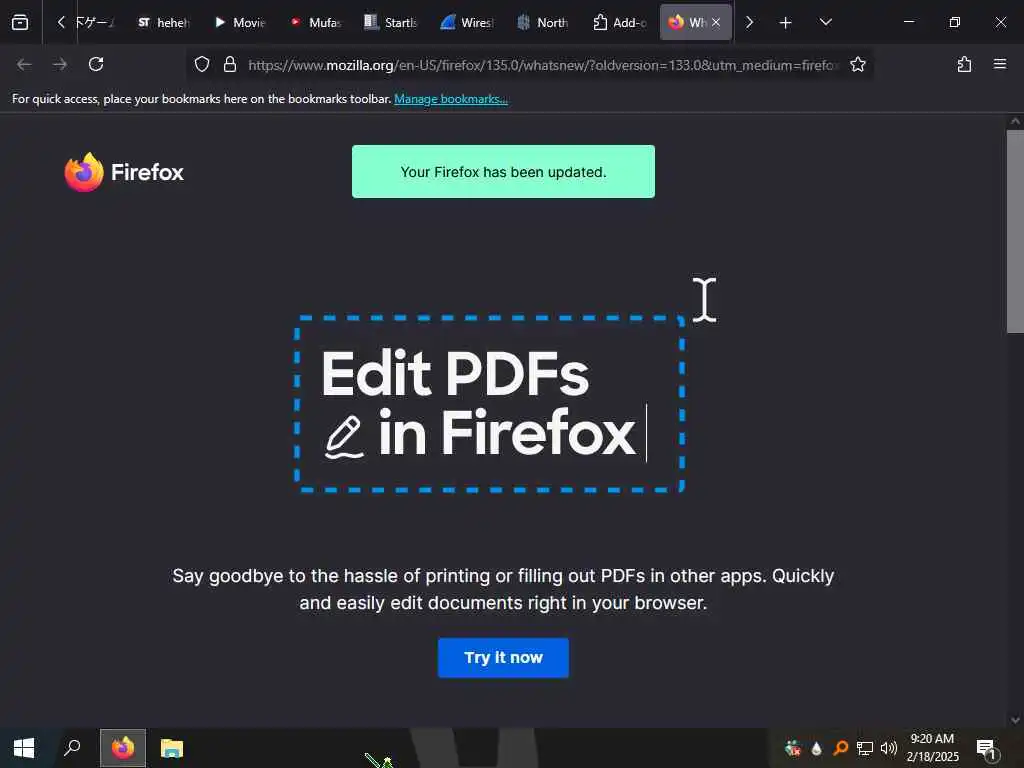This screenshot has width=1024, height=768.
Task: Open the Firefox application menu
Action: [1000, 64]
